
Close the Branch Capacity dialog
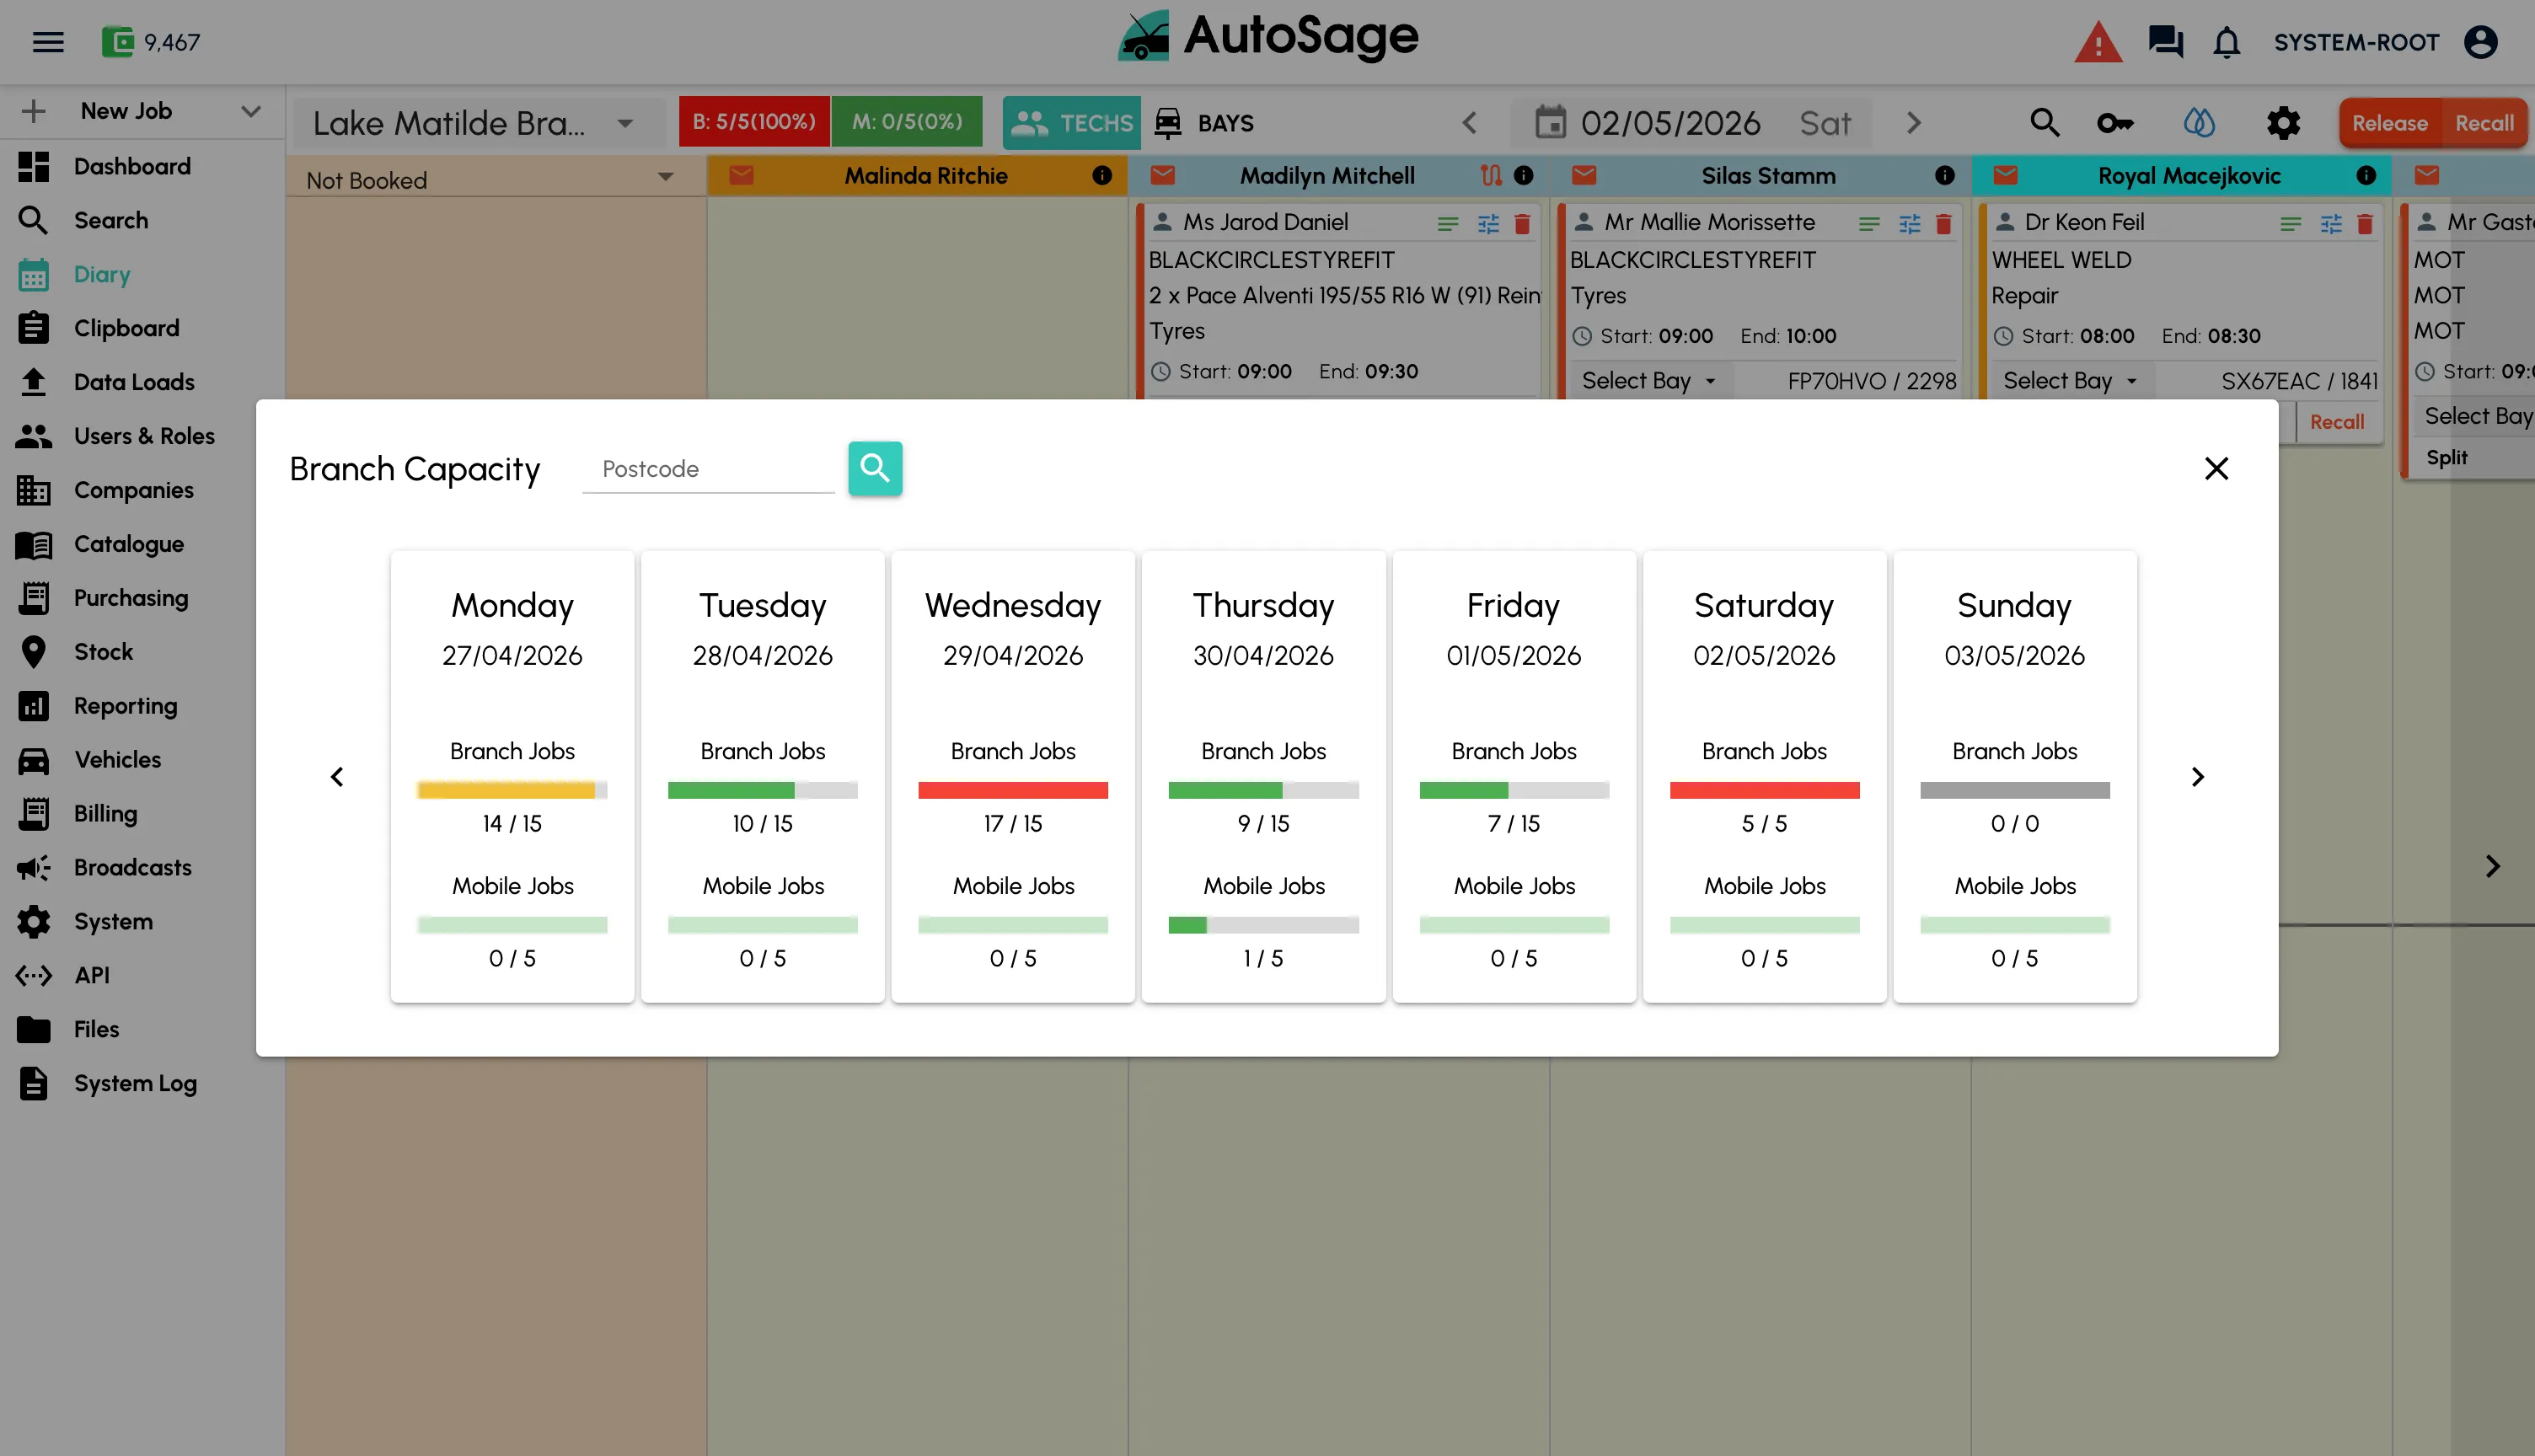[x=2217, y=468]
